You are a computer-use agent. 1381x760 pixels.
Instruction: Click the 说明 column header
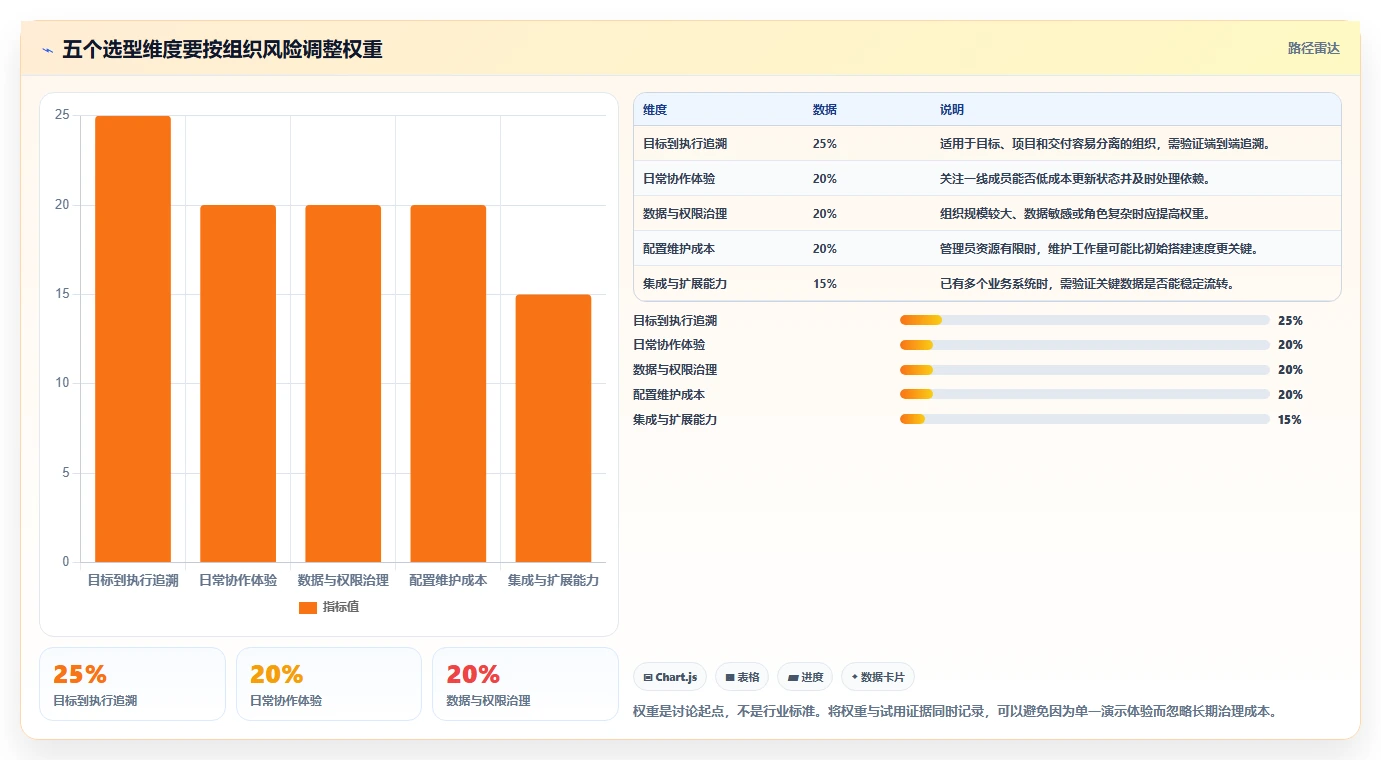952,110
